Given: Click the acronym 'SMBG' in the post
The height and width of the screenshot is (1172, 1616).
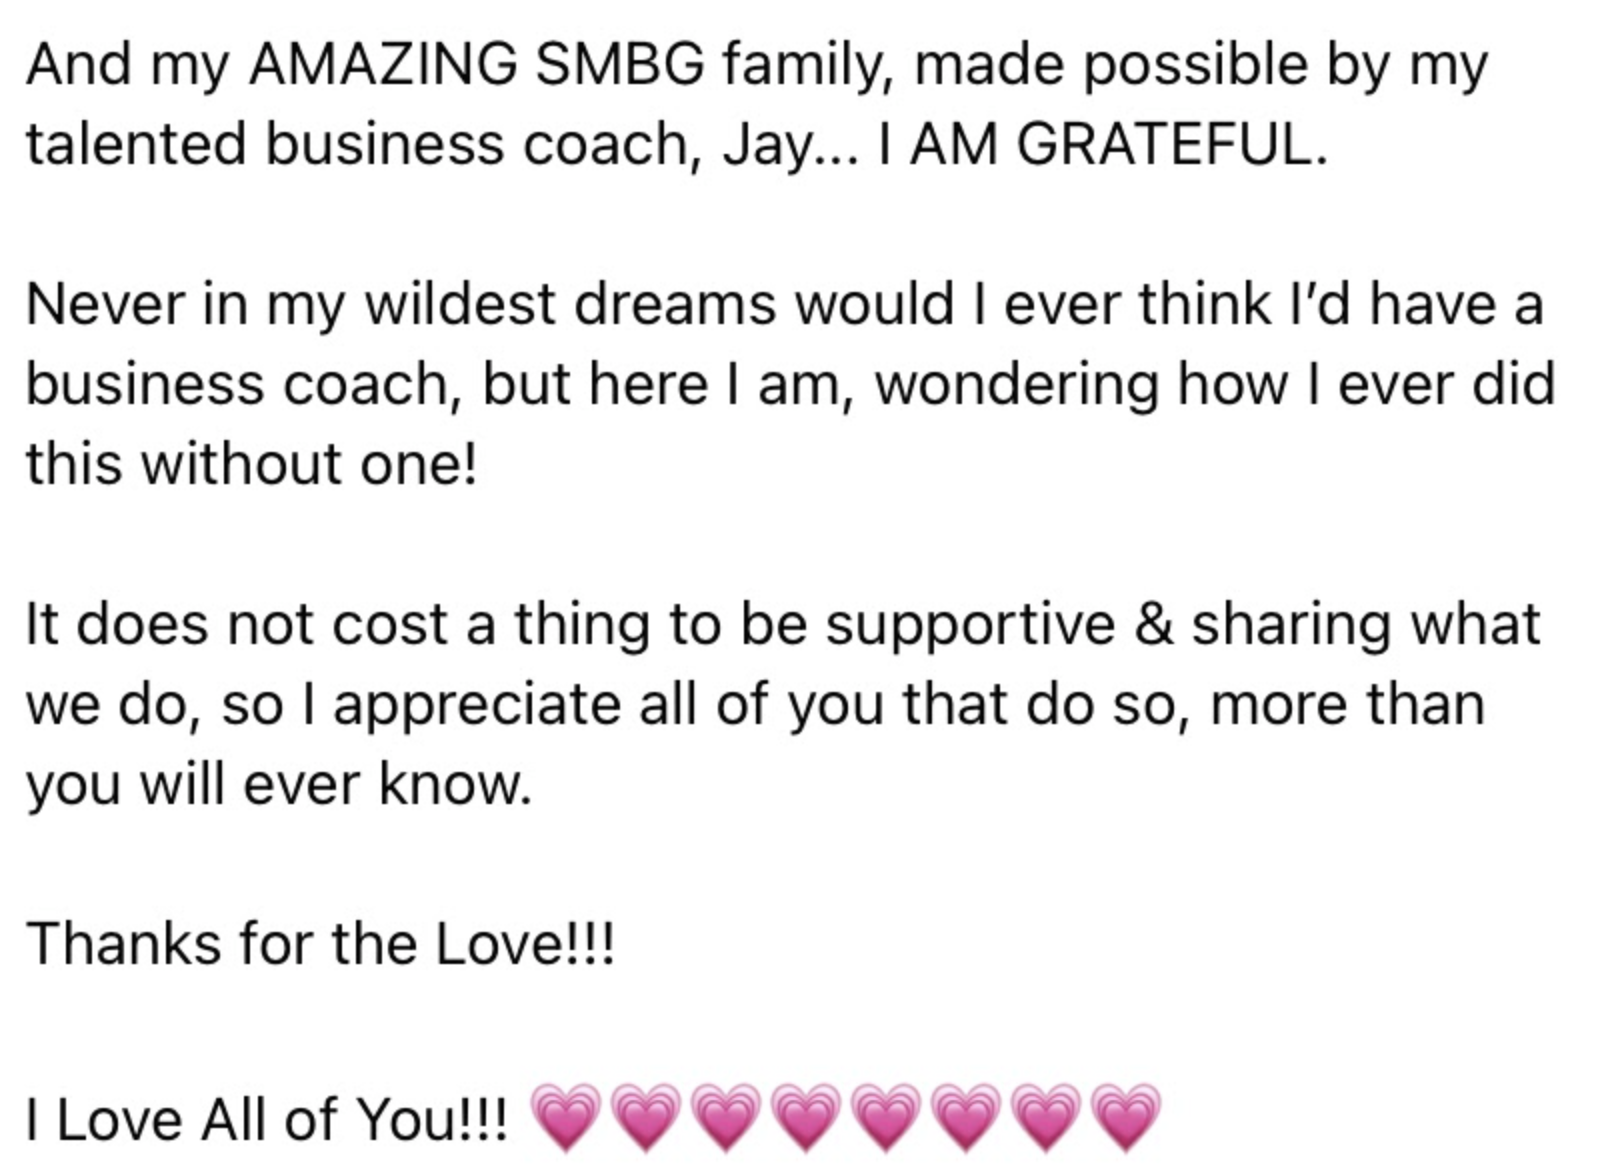Looking at the screenshot, I should [620, 65].
